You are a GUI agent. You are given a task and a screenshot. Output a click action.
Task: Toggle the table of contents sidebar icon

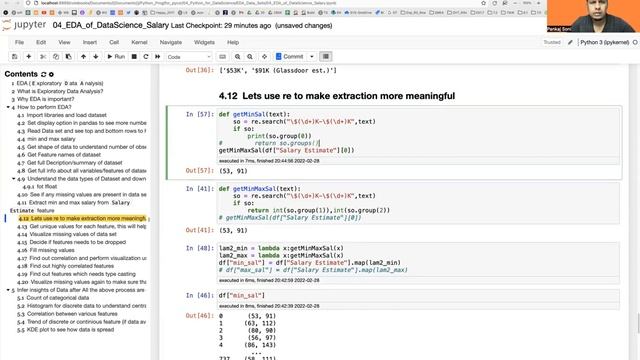coord(326,57)
